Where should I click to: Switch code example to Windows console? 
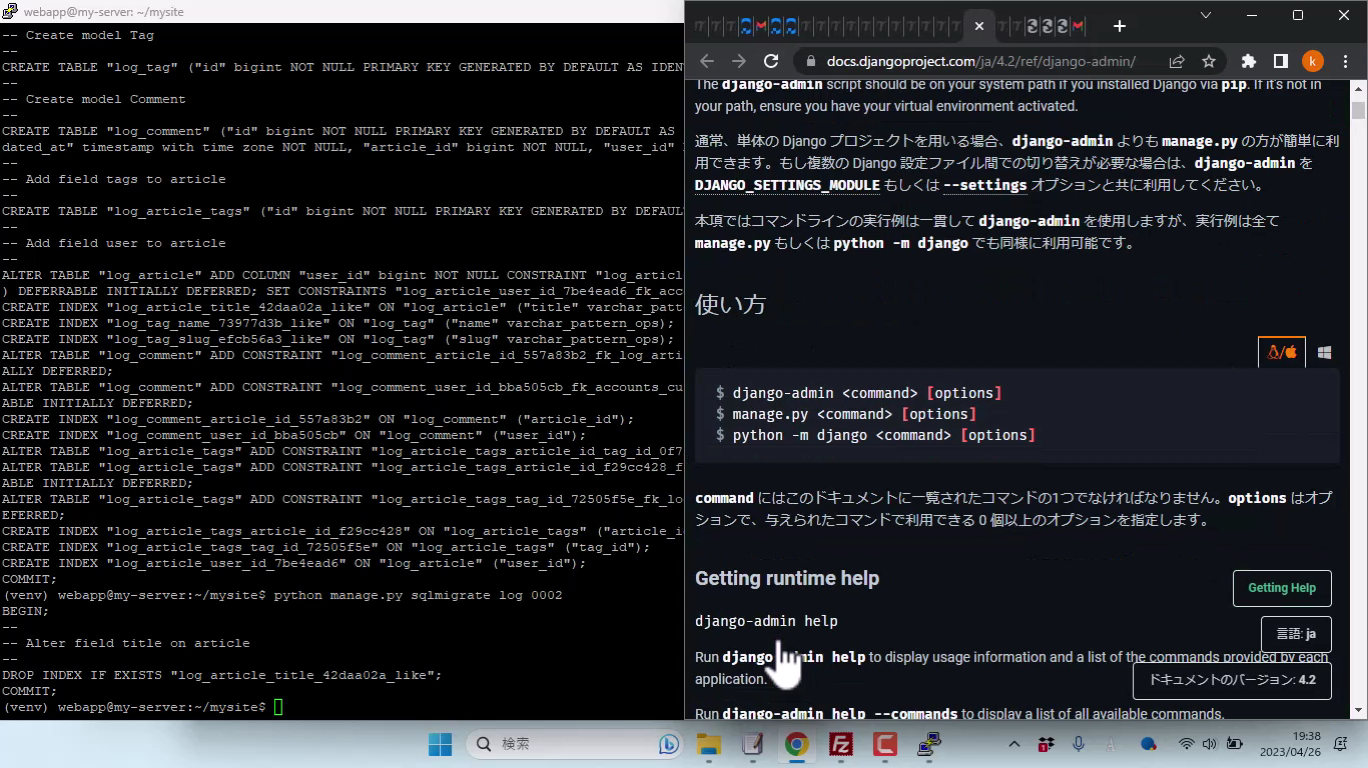pos(1324,353)
